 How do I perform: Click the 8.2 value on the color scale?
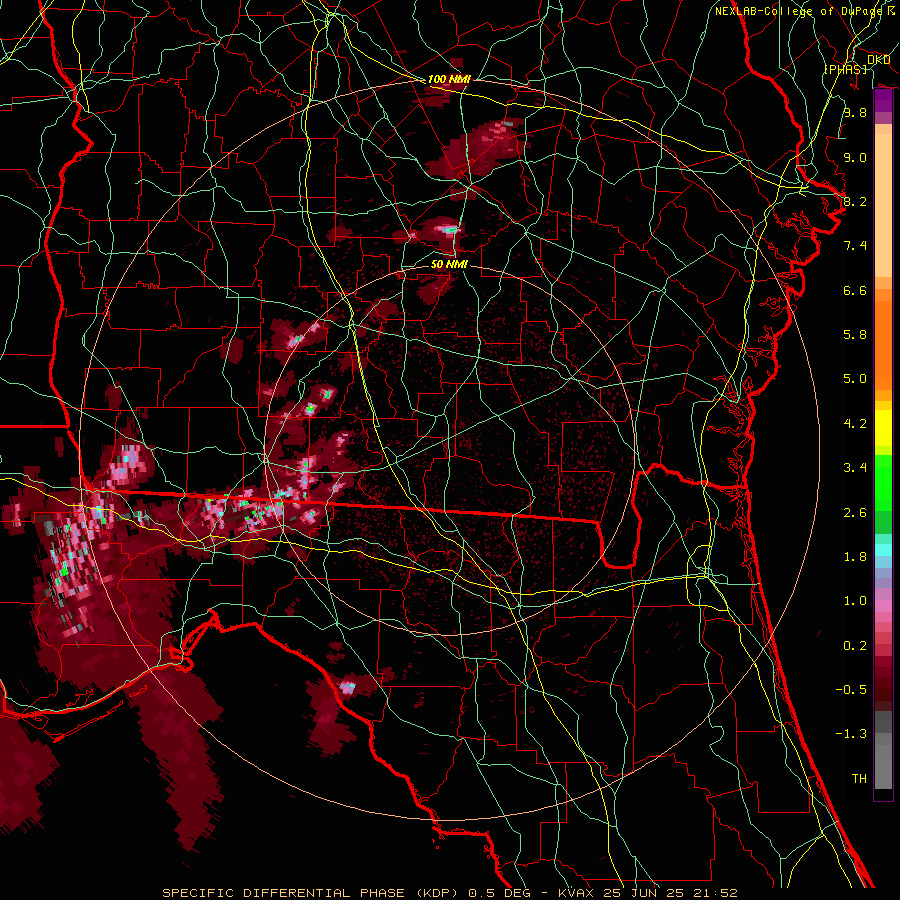(855, 201)
